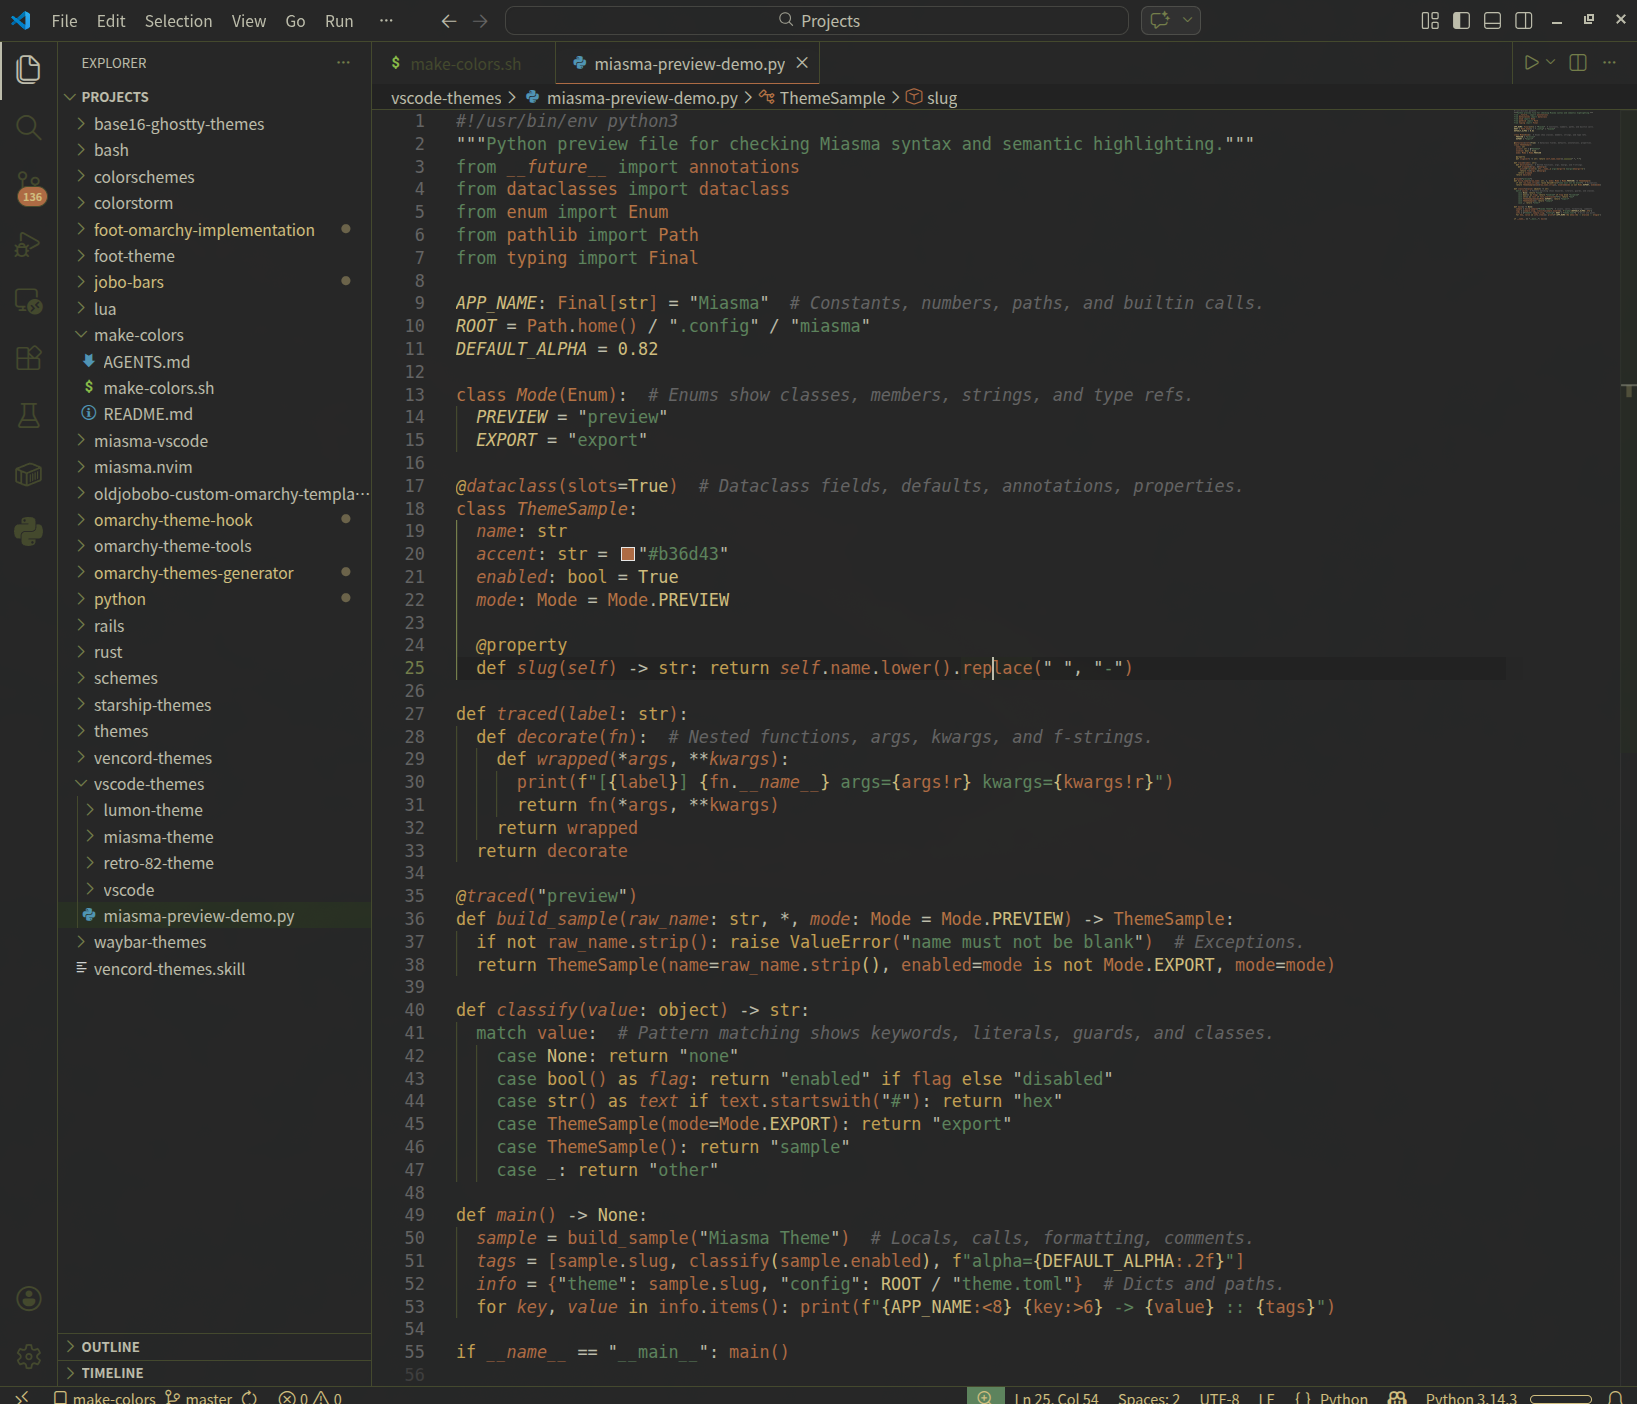Expand the omarchy-themes-generator folder
This screenshot has height=1413, width=1637.
[x=214, y=573]
